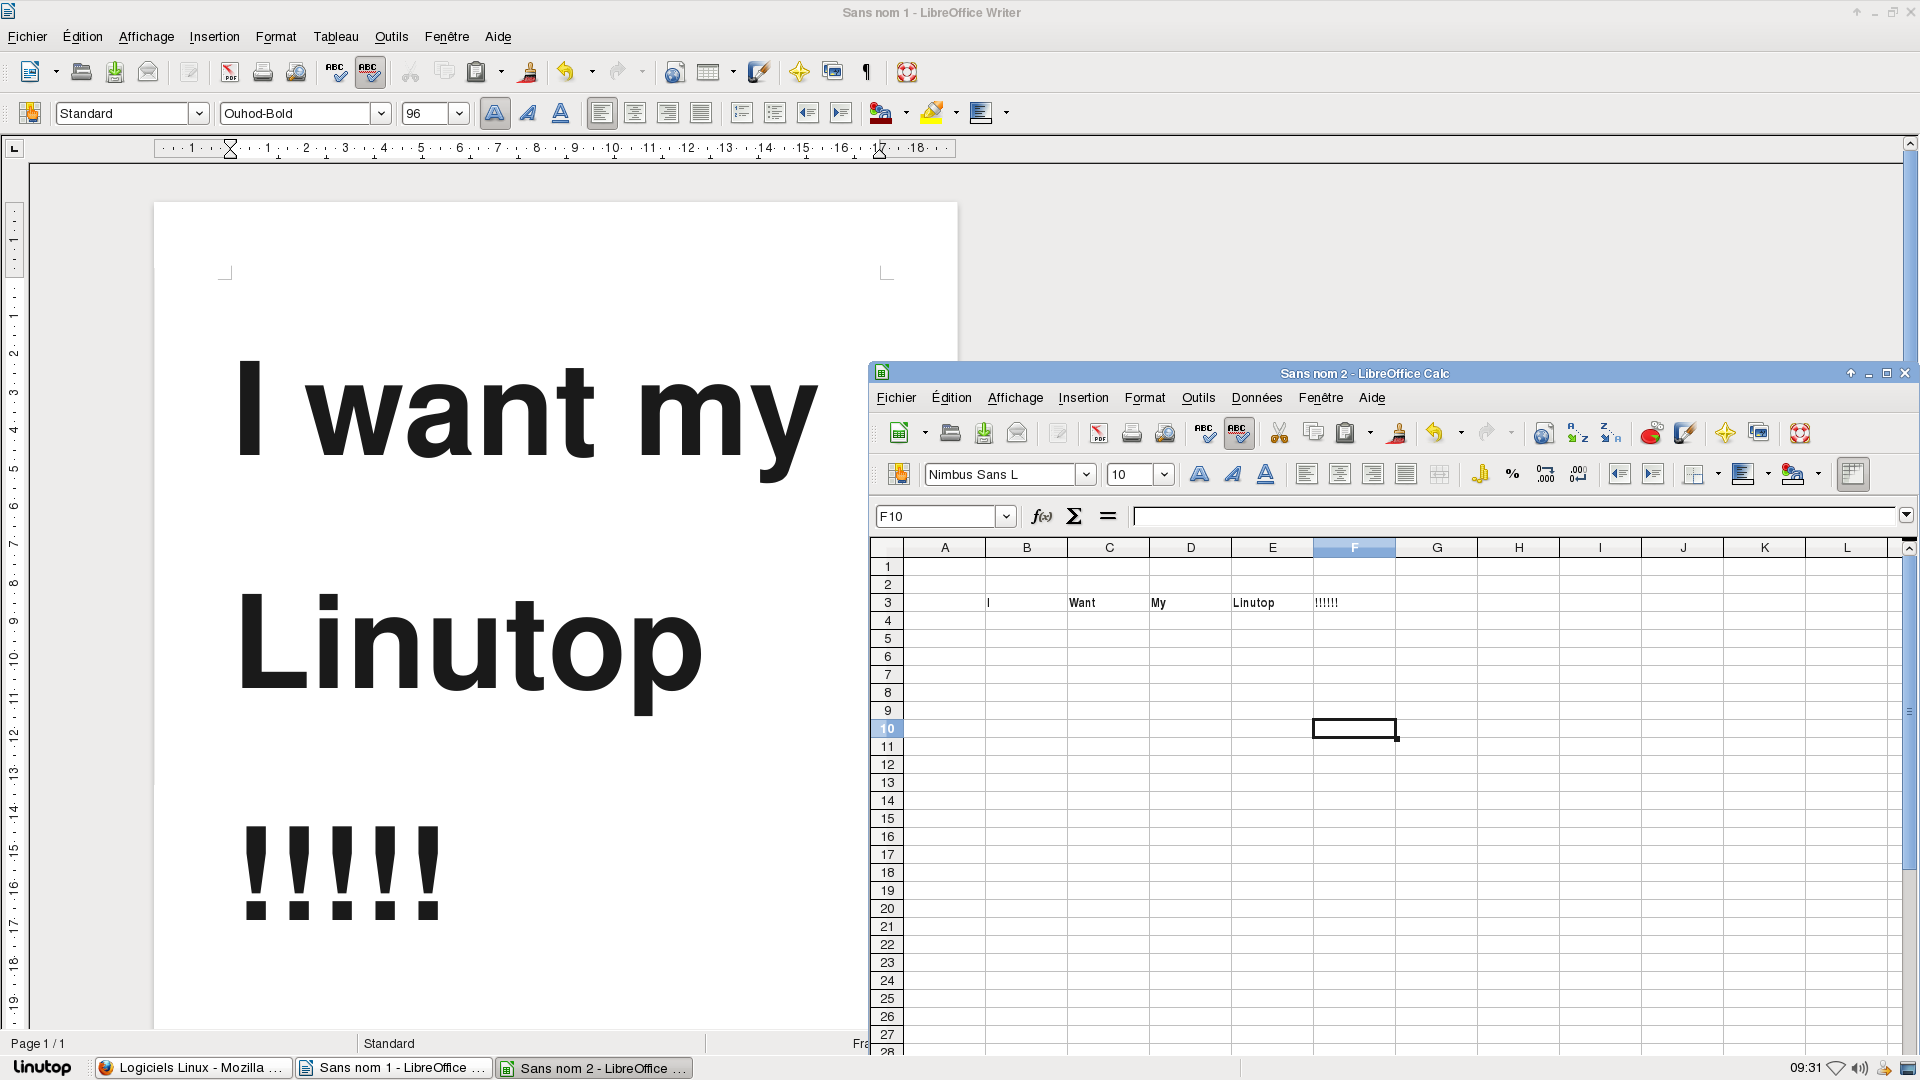This screenshot has width=1920, height=1080.
Task: Open Writer Insertion menu
Action: pyautogui.click(x=215, y=36)
